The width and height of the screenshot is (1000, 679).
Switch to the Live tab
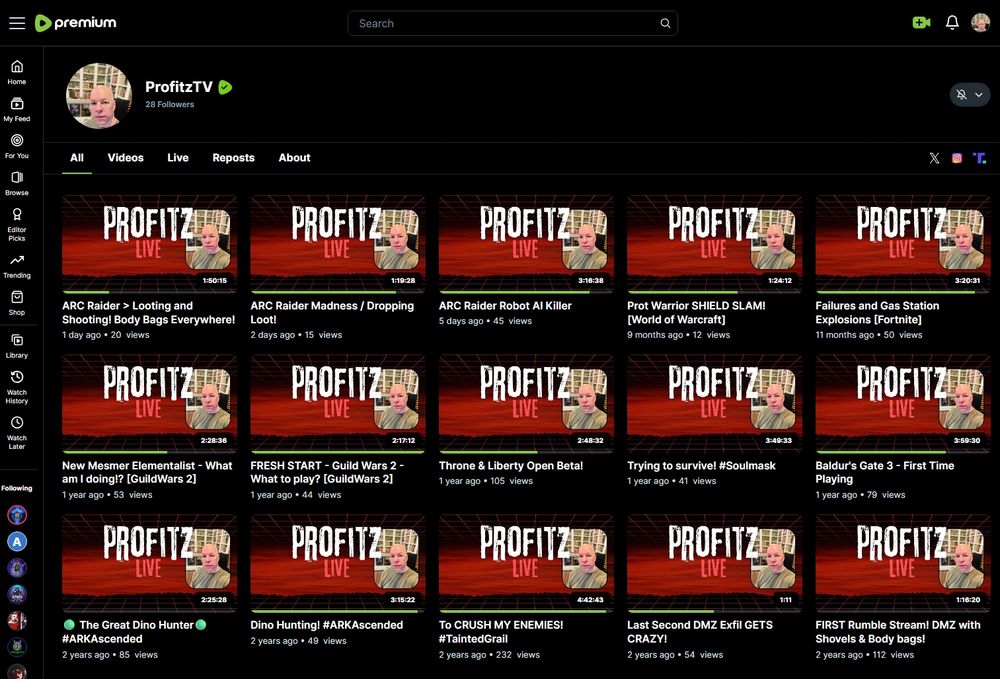coord(178,157)
